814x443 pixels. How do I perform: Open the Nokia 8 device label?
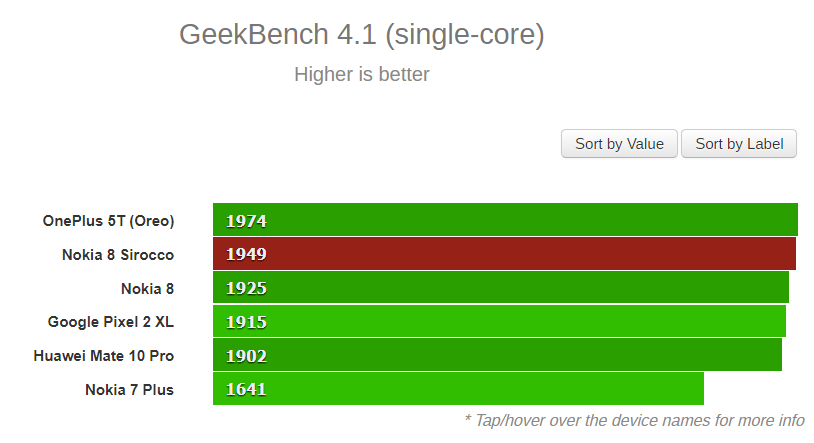click(x=147, y=288)
